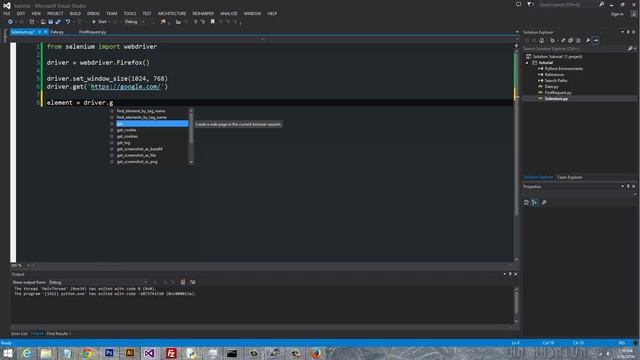Select FindRequest.py in Solution Explorer
Viewport: 640px width, 360px height.
(x=558, y=93)
